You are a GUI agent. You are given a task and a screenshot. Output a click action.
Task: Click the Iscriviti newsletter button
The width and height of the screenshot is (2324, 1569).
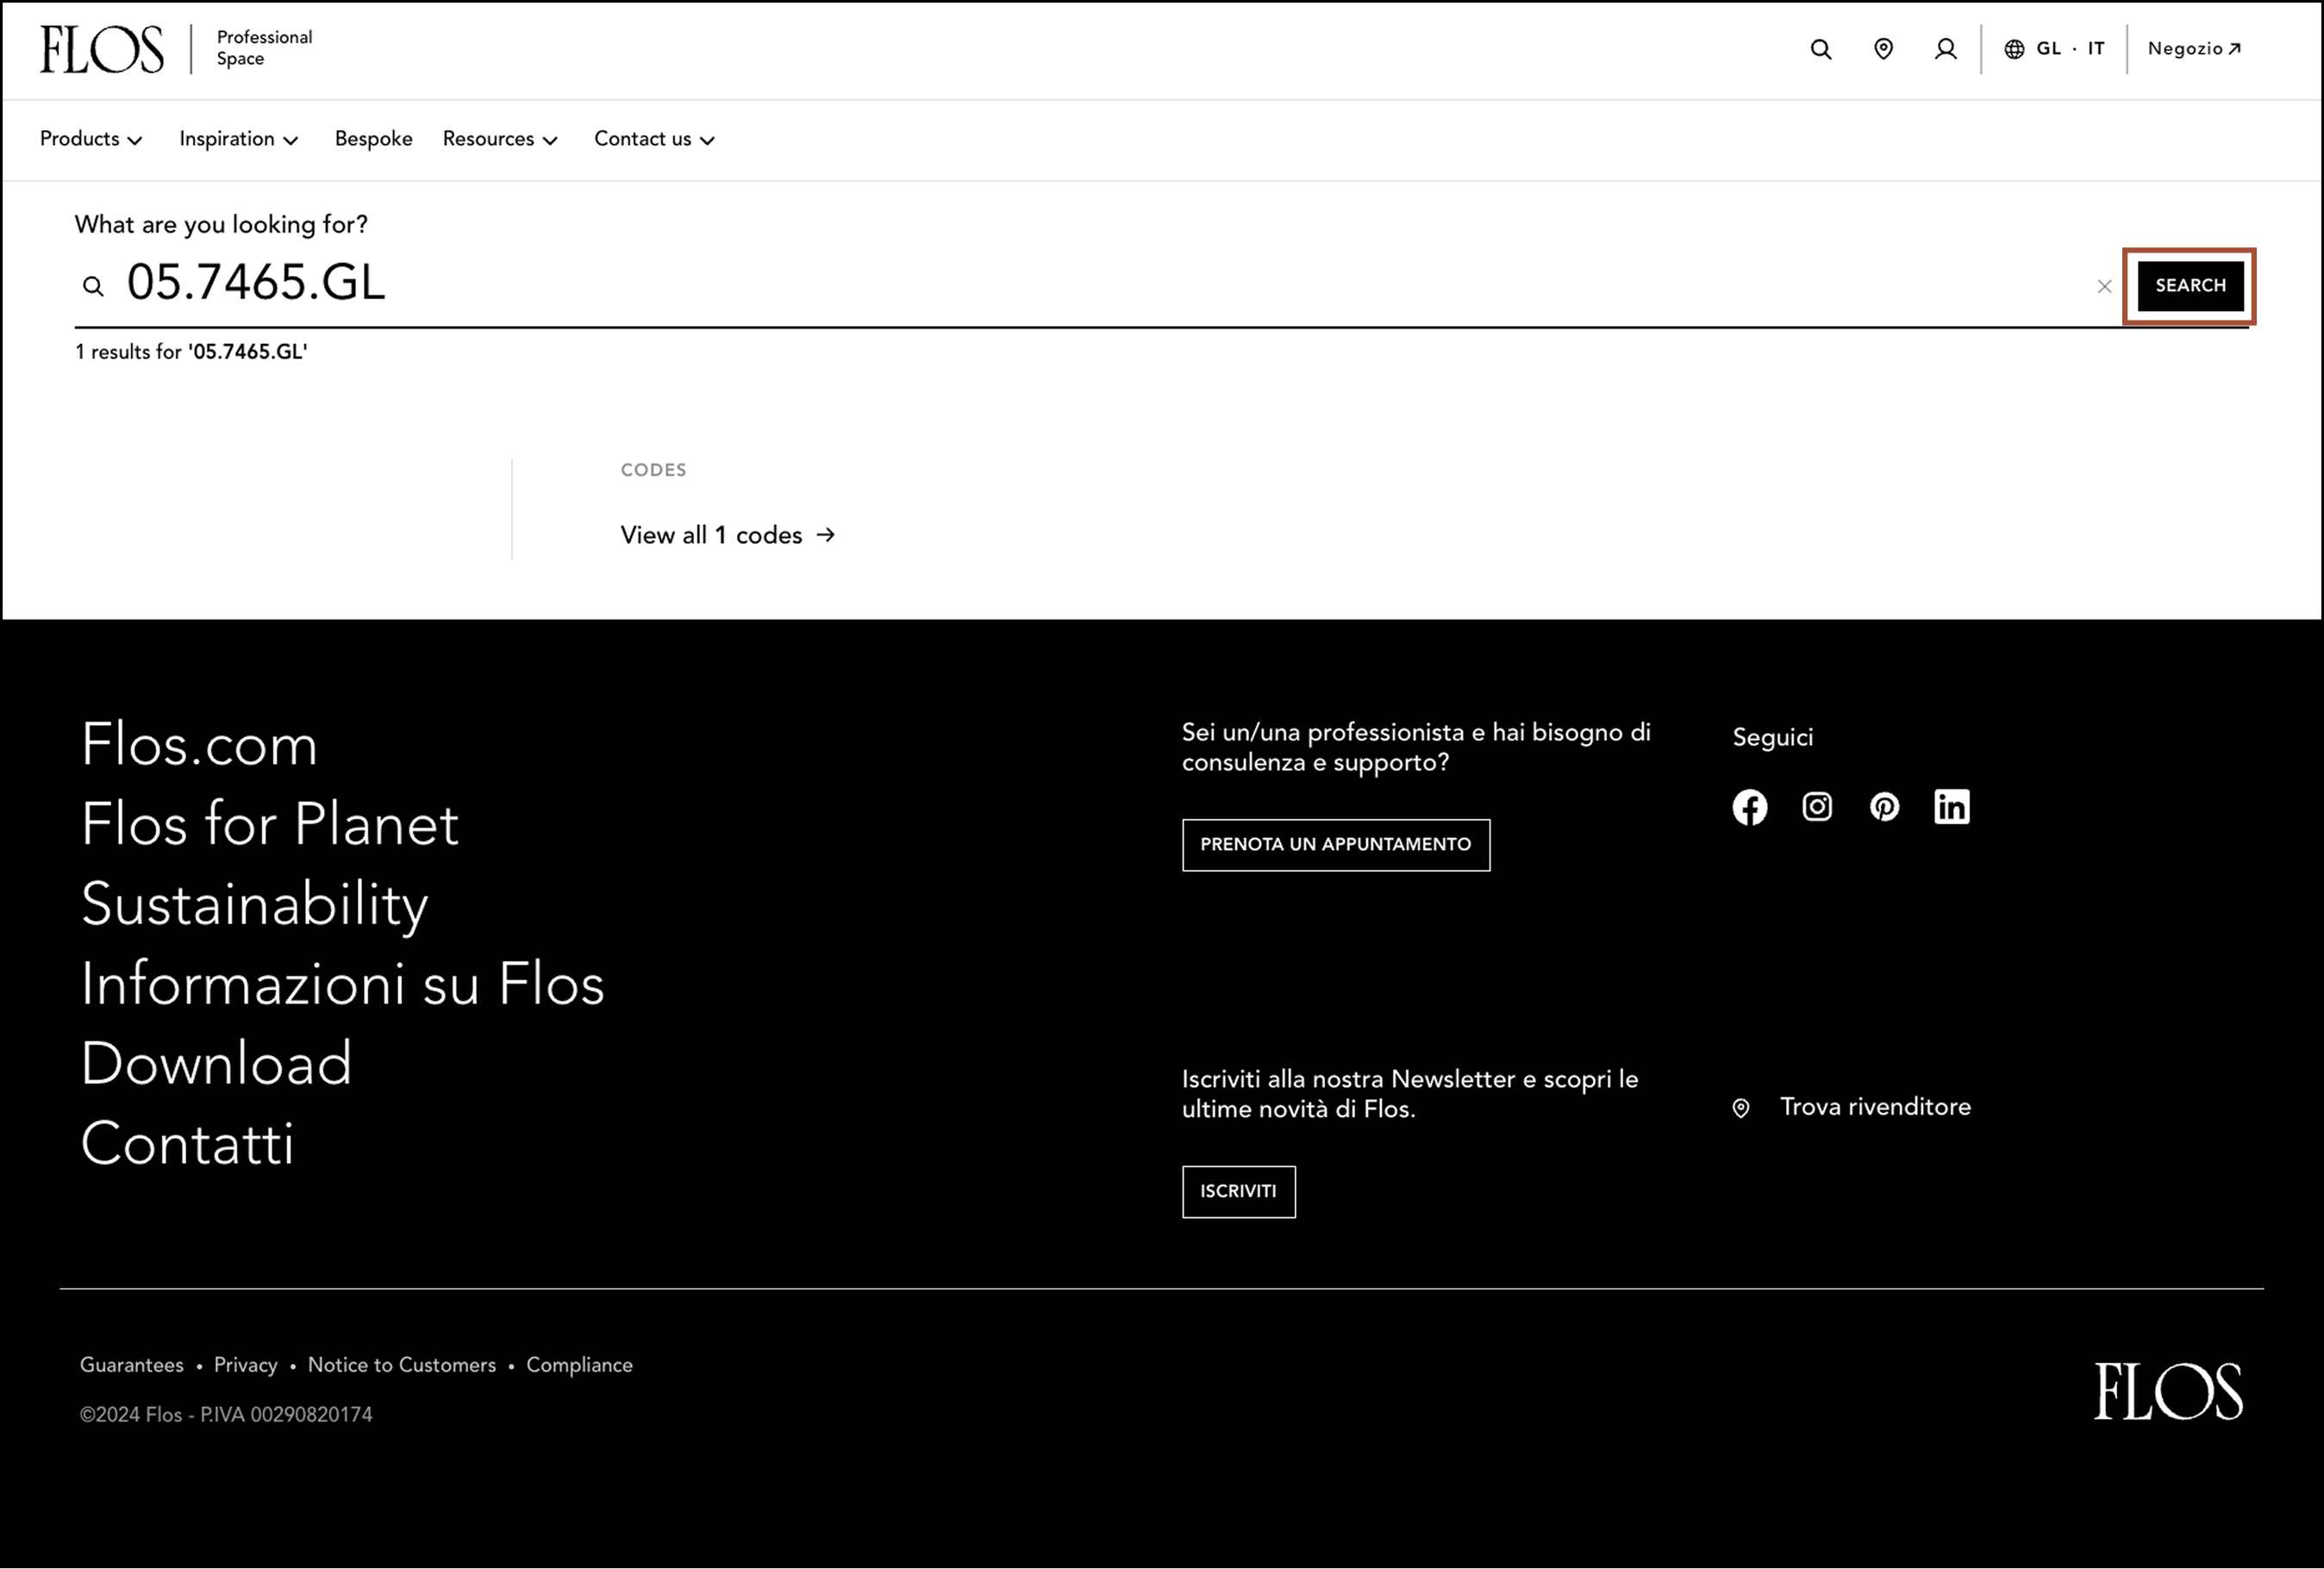(1238, 1192)
